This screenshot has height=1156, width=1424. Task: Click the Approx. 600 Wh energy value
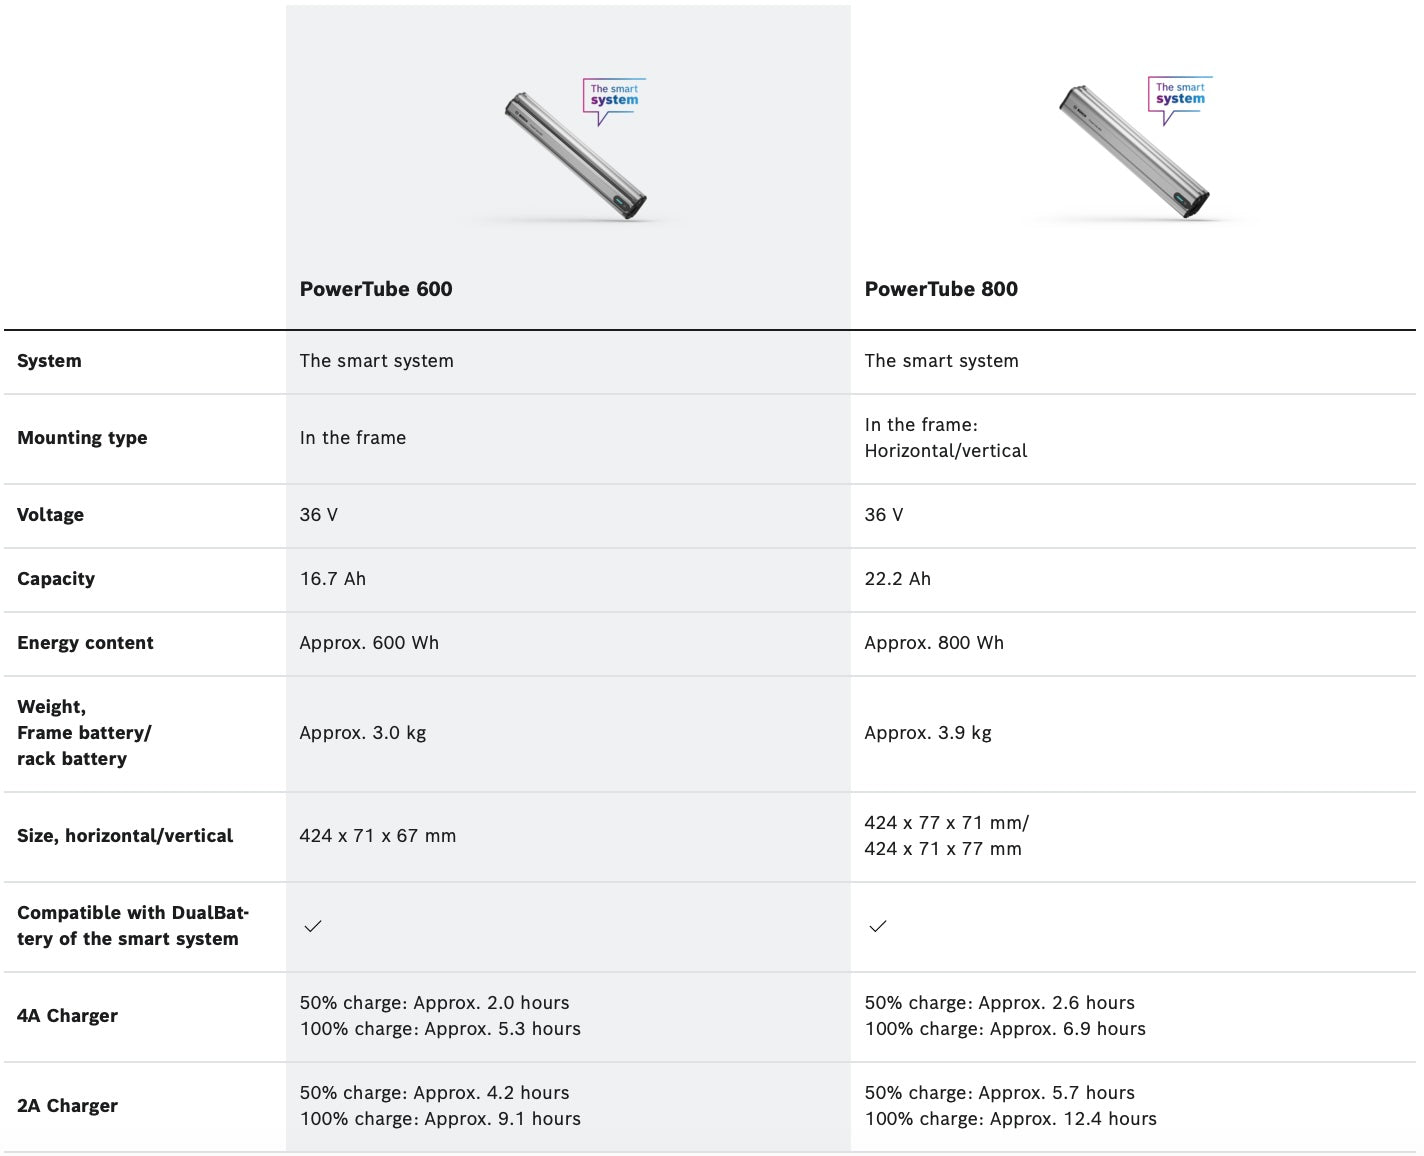369,643
